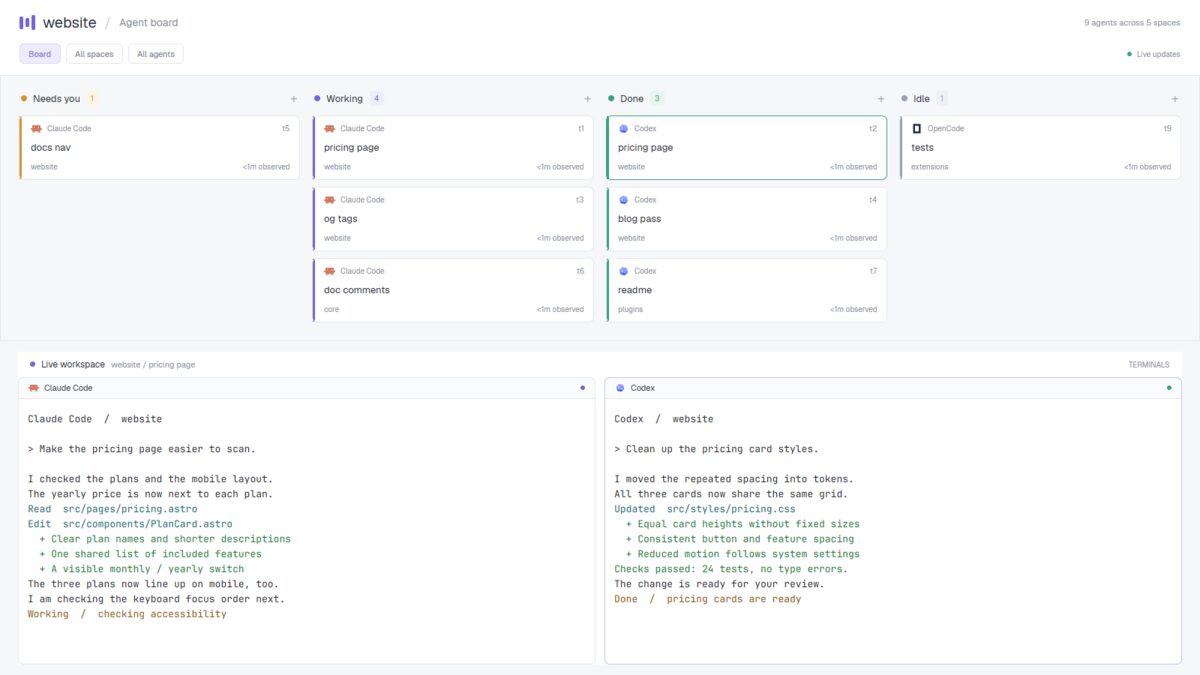Click the 'website / pricing page' workspace breadcrumb
The width and height of the screenshot is (1200, 675).
point(153,365)
